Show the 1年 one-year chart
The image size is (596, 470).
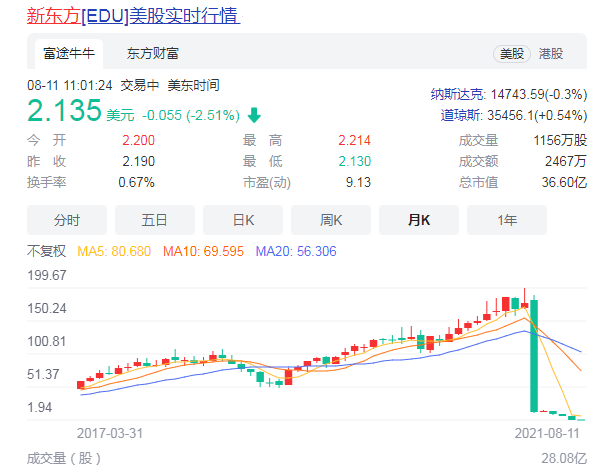point(507,220)
